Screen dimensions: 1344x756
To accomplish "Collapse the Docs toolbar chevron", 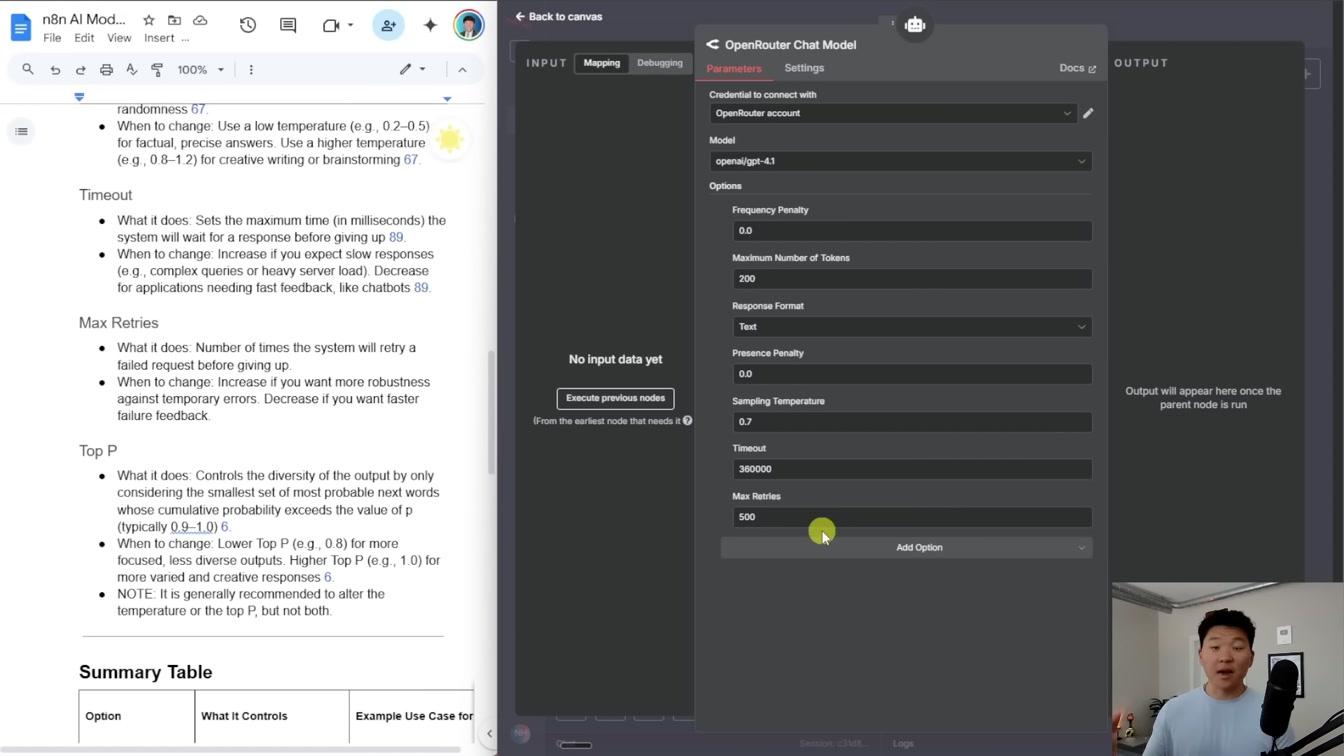I will click(462, 70).
